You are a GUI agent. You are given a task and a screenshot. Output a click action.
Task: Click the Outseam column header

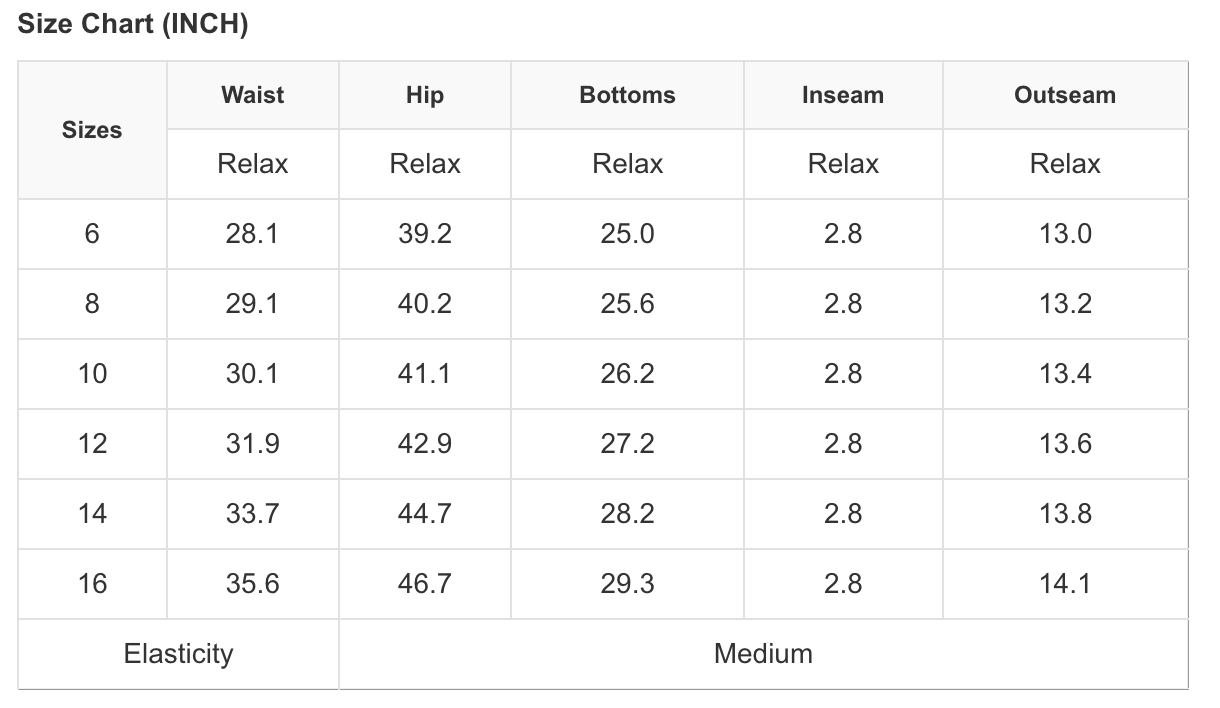[x=1065, y=95]
